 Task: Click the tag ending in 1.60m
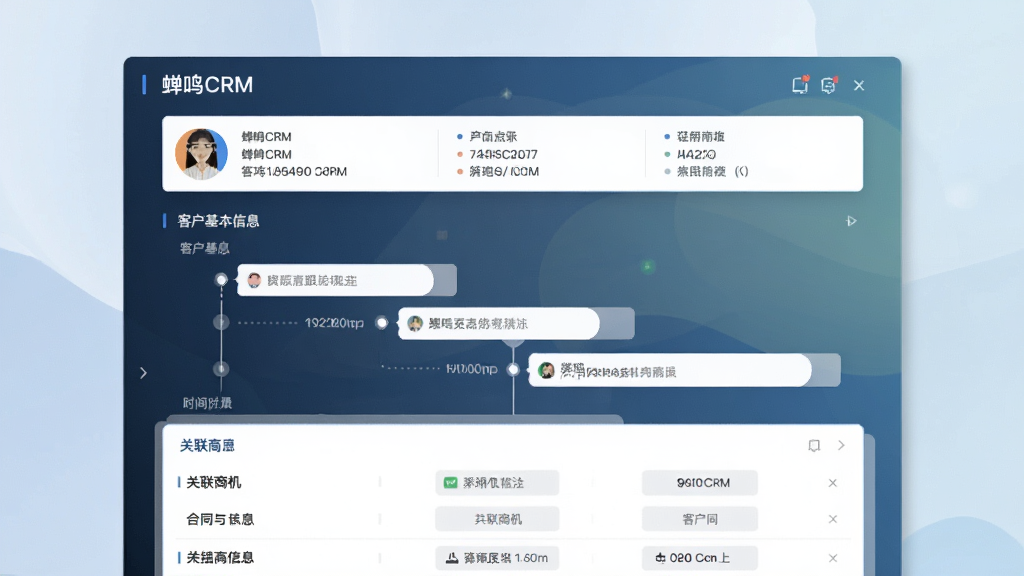(497, 558)
